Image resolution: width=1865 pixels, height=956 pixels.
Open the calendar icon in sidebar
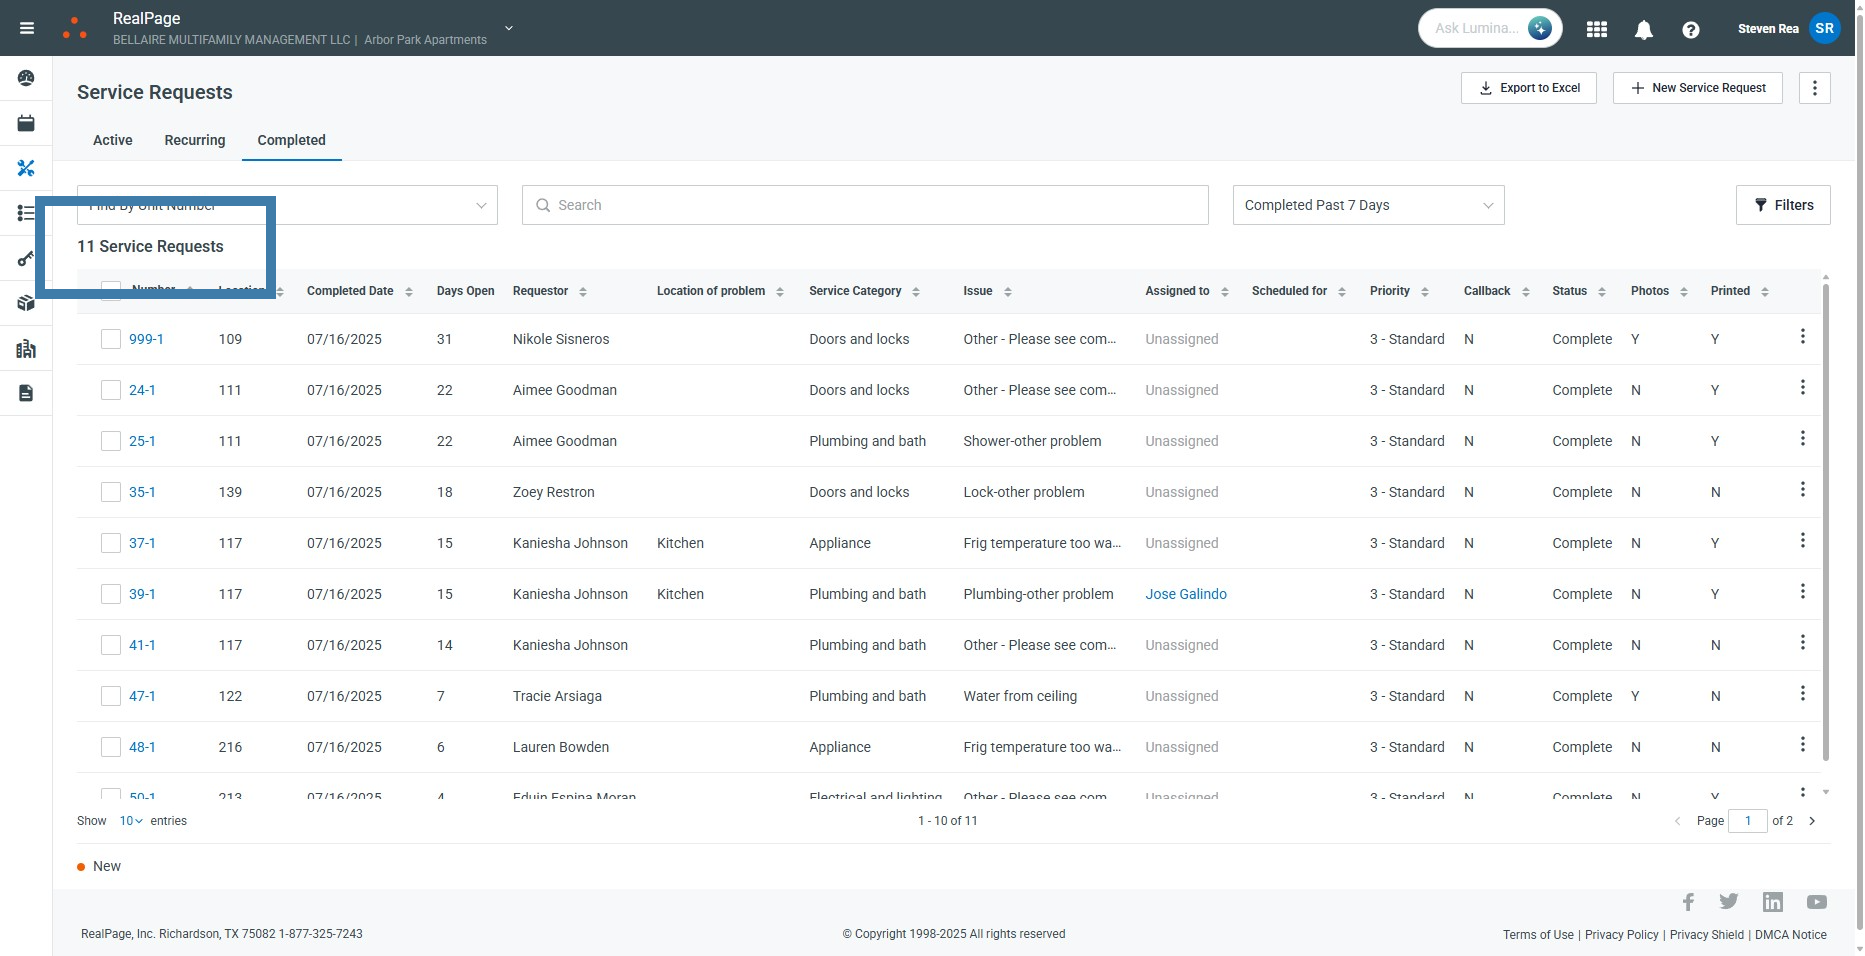[x=26, y=123]
